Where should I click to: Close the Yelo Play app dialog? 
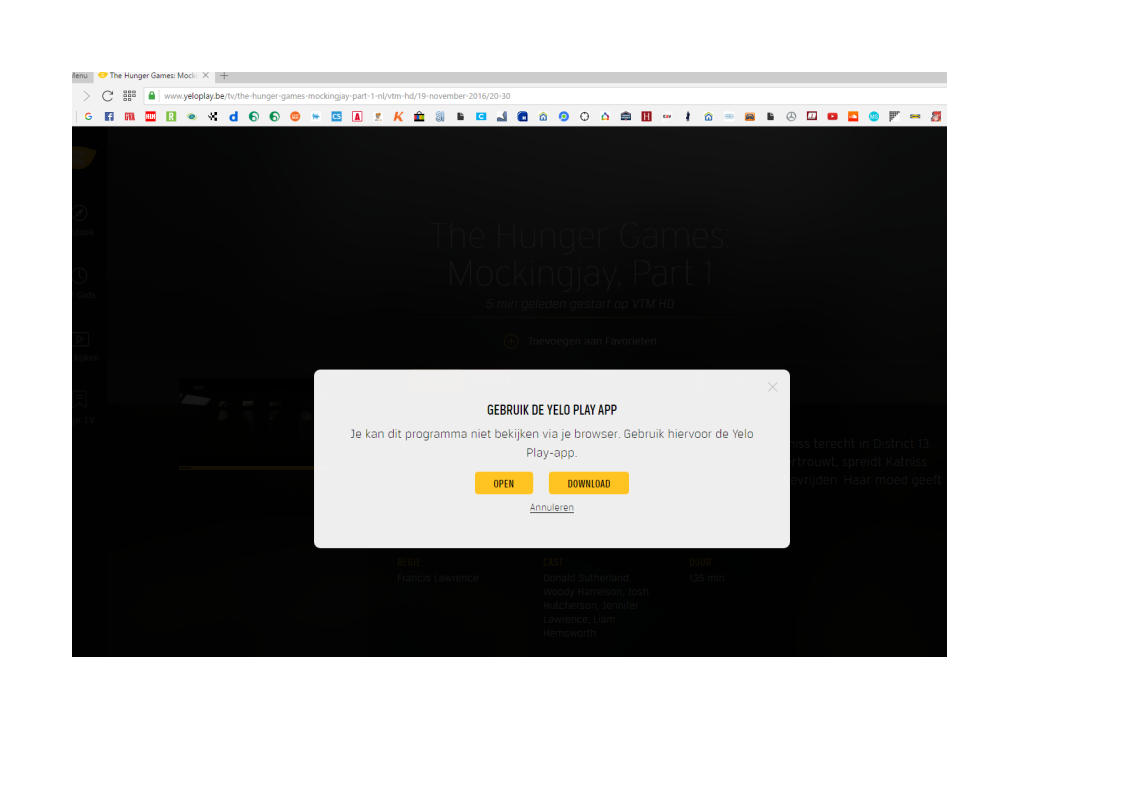click(x=772, y=387)
